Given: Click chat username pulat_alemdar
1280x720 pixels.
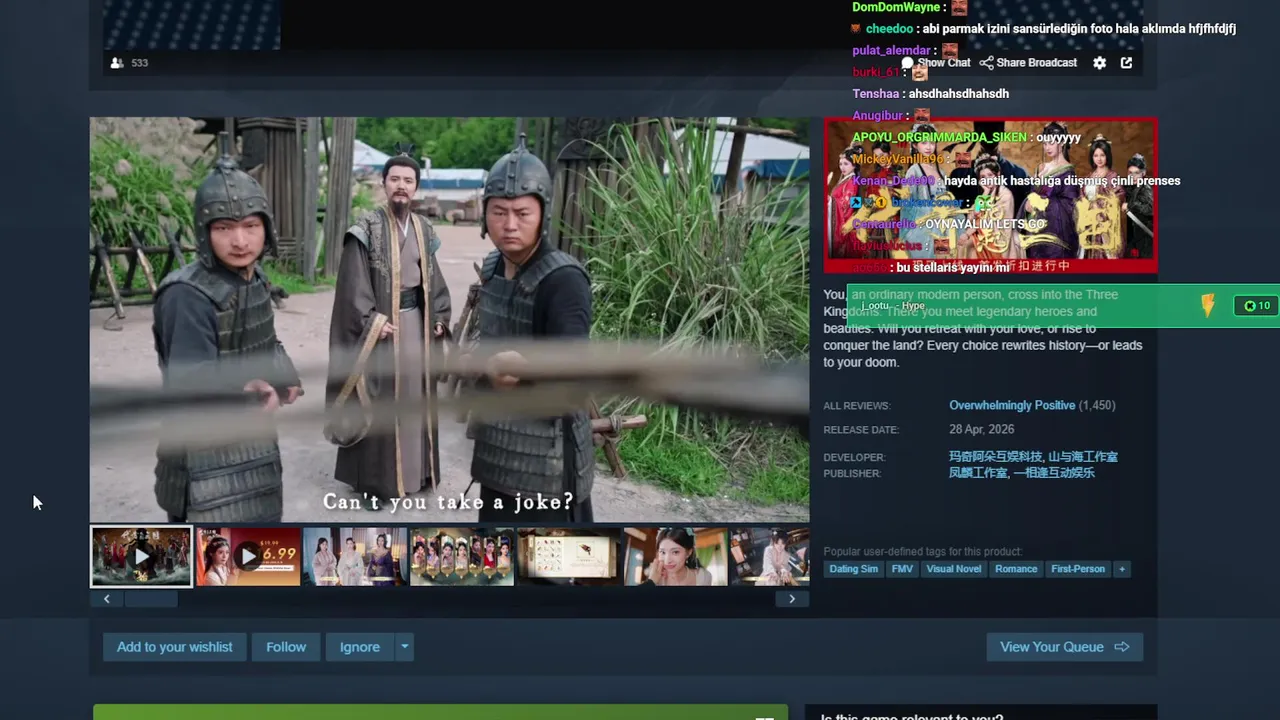Looking at the screenshot, I should 892,51.
